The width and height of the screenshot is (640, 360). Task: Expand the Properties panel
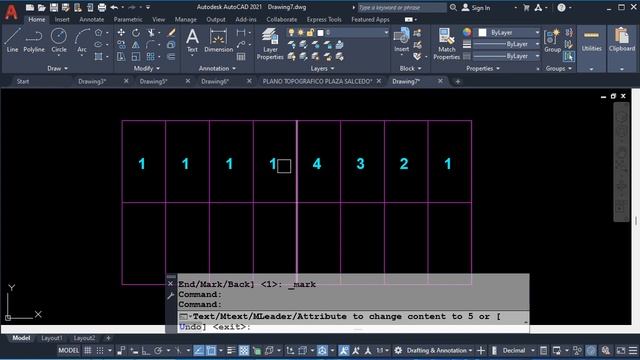[483, 69]
